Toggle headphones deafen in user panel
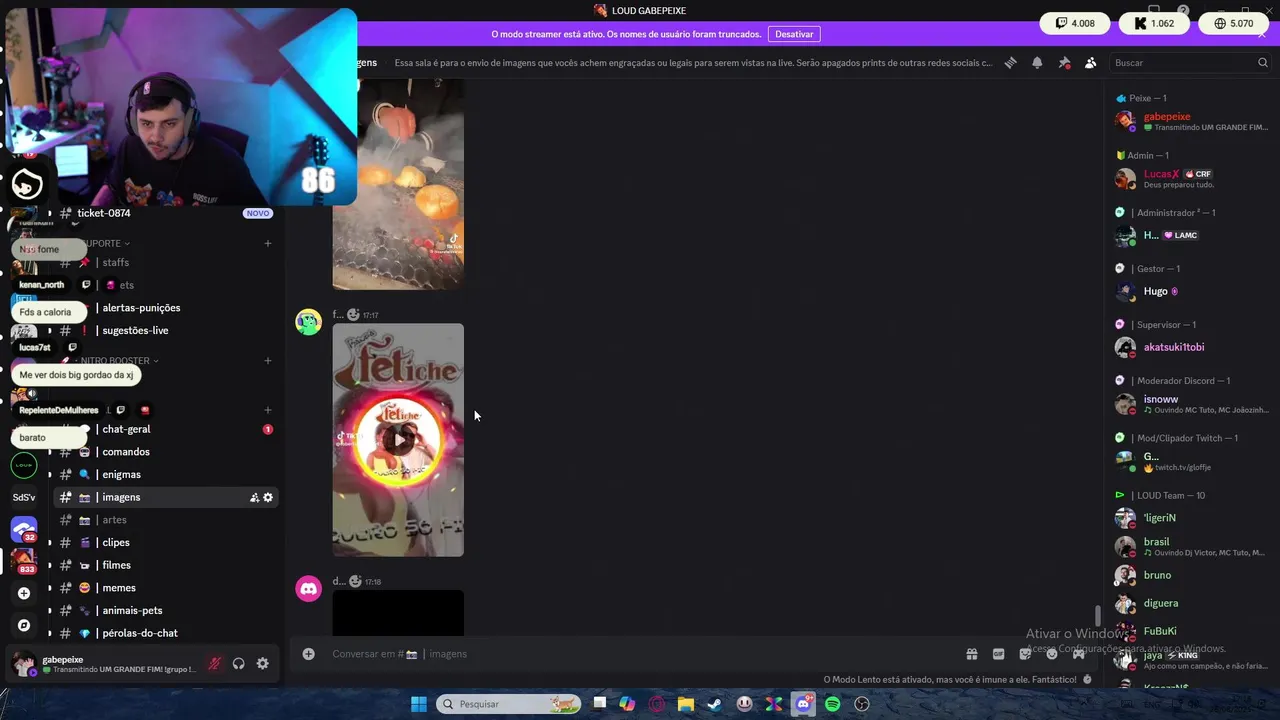 239,663
